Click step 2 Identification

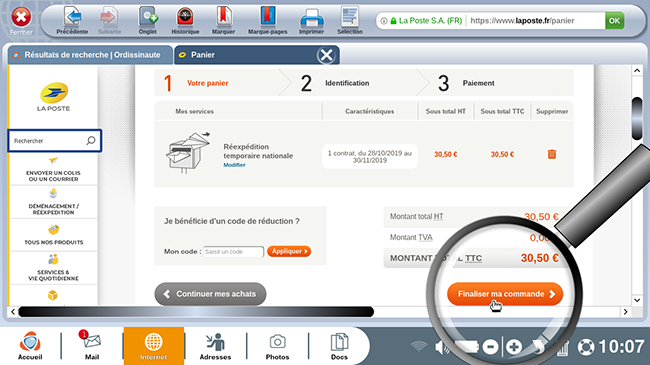click(x=336, y=83)
